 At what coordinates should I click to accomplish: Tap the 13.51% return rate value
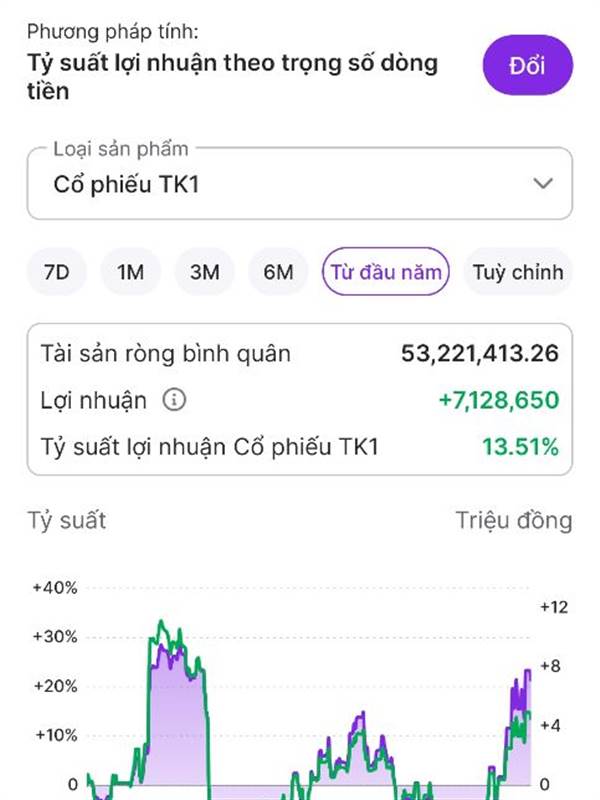tap(520, 447)
